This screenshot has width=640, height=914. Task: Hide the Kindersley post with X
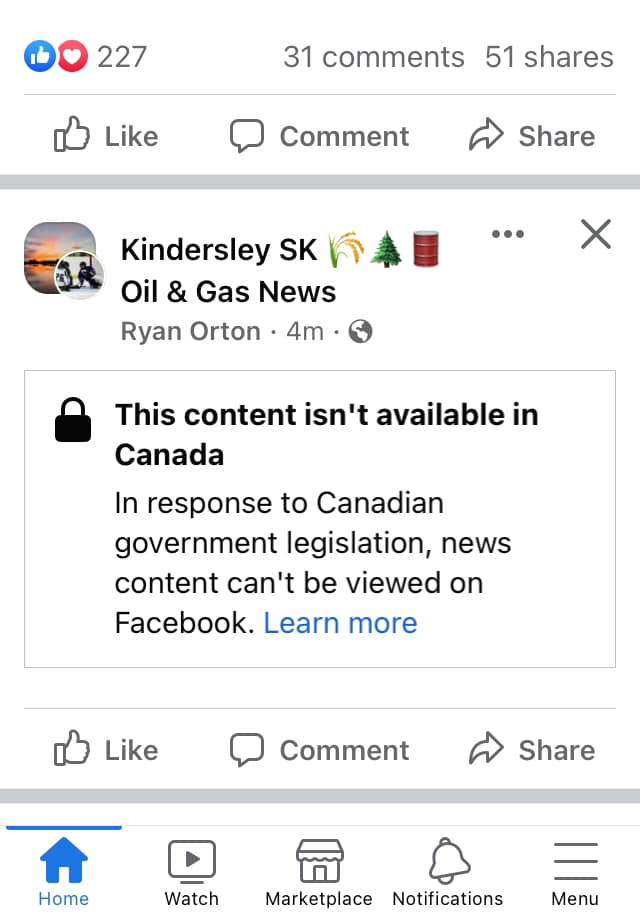595,235
